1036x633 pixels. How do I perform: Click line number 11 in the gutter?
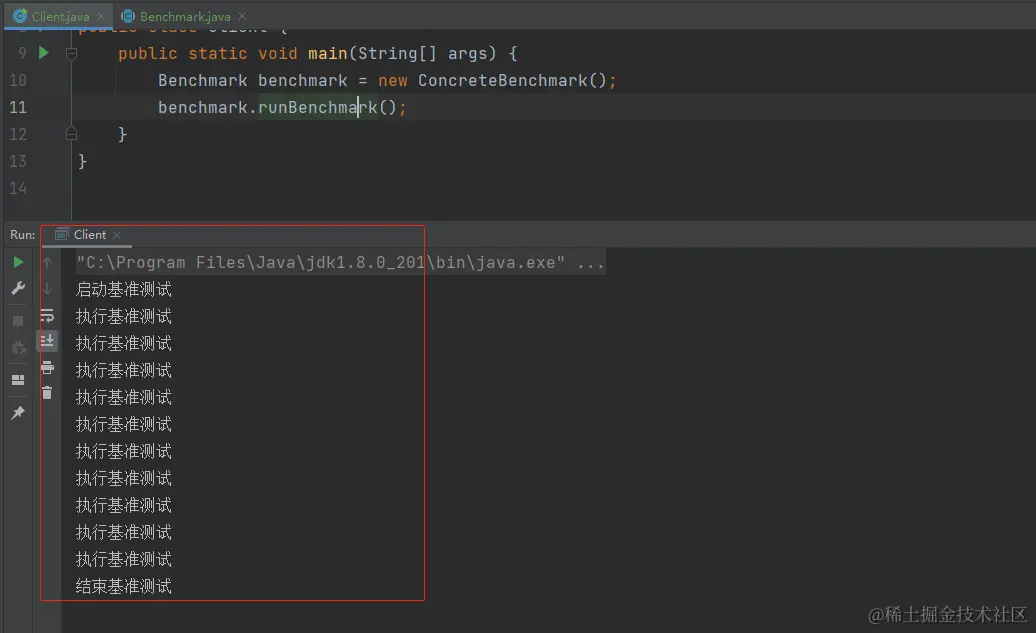tap(18, 107)
